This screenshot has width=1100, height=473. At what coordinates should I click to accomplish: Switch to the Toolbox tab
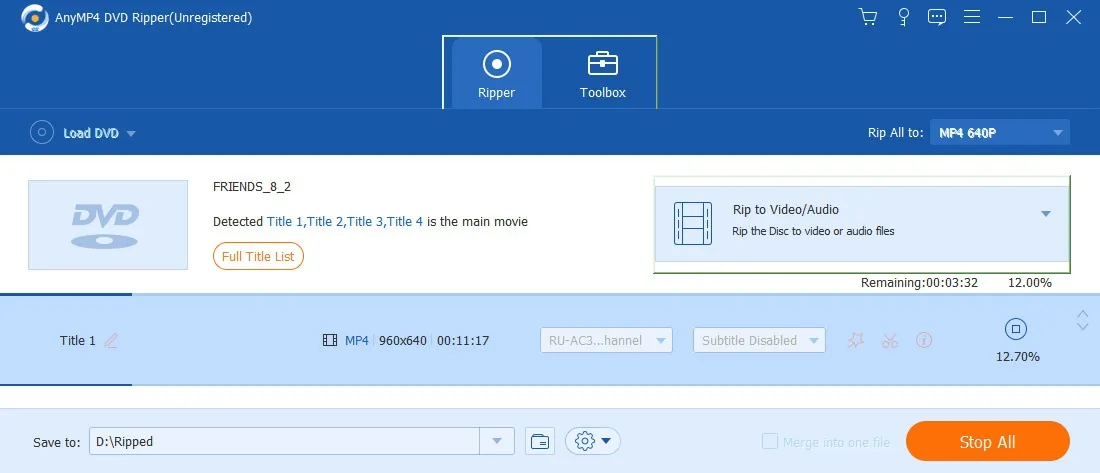pos(603,74)
